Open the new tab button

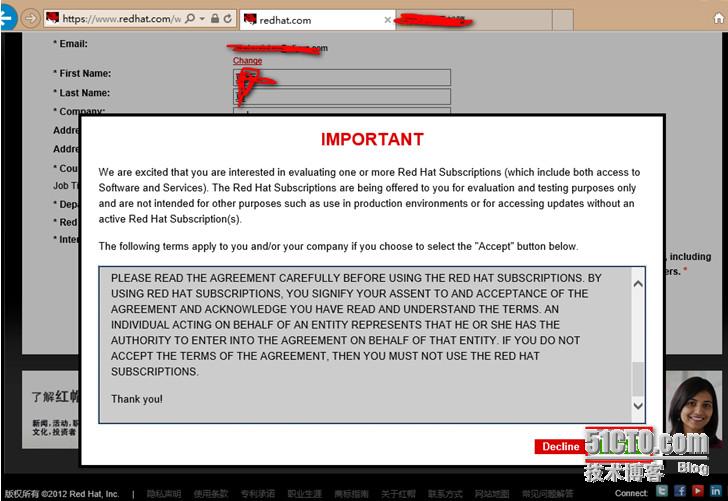coord(563,20)
